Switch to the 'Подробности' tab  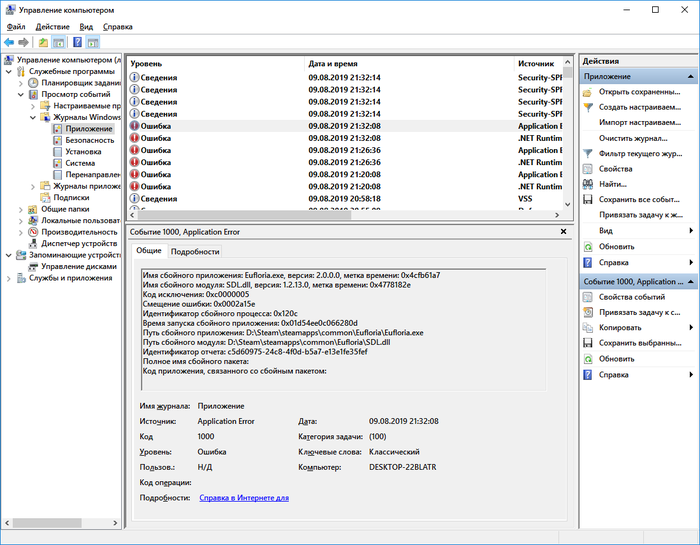coord(195,252)
